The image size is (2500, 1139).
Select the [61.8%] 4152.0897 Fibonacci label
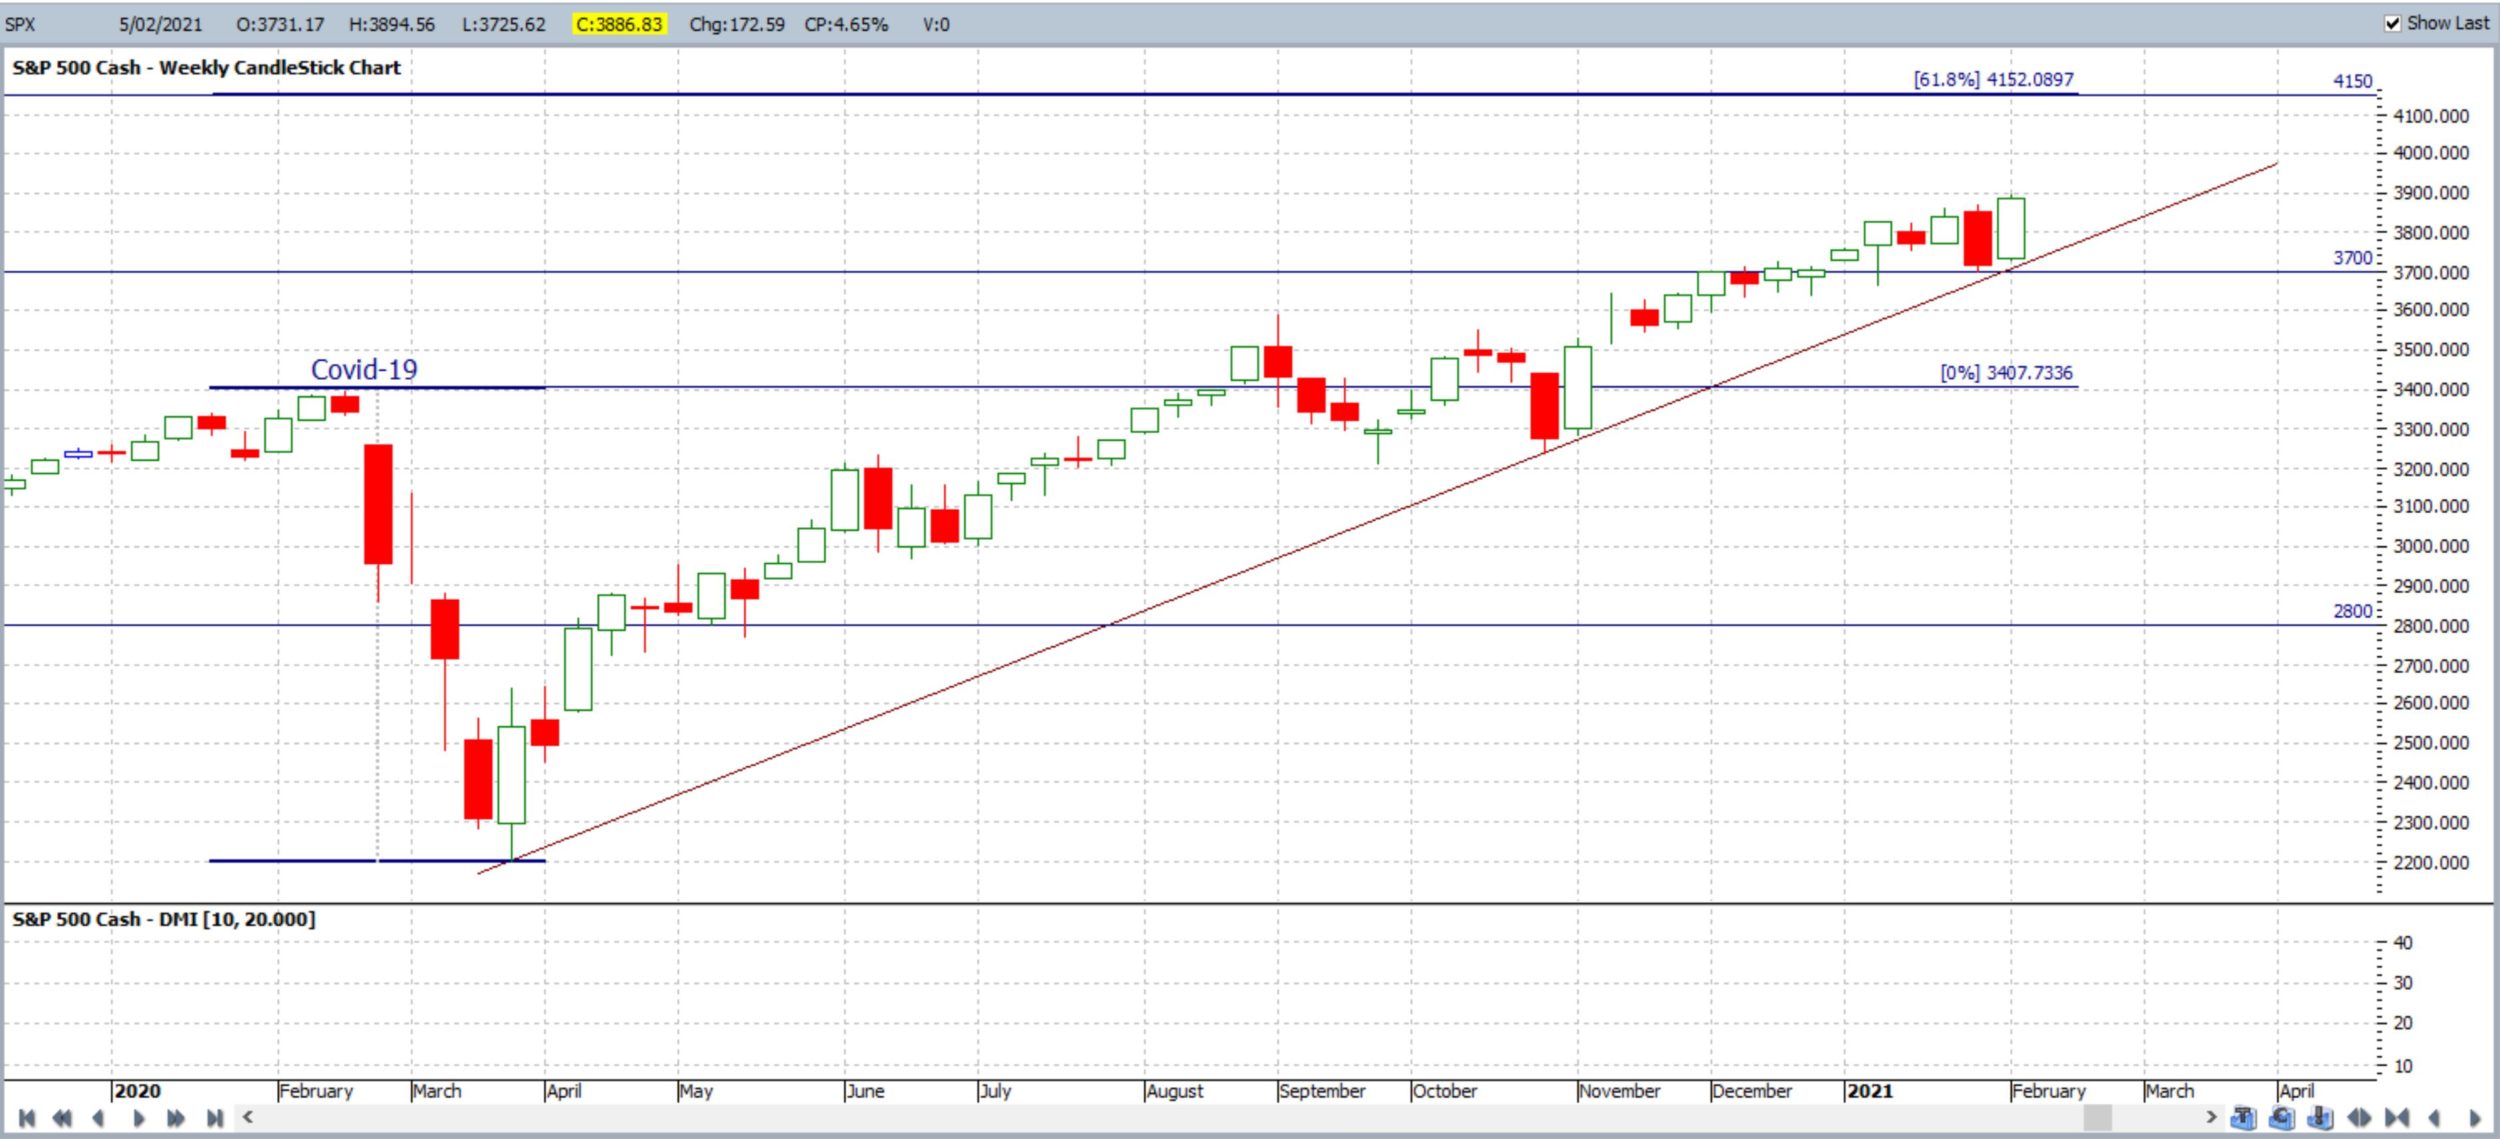click(1994, 79)
